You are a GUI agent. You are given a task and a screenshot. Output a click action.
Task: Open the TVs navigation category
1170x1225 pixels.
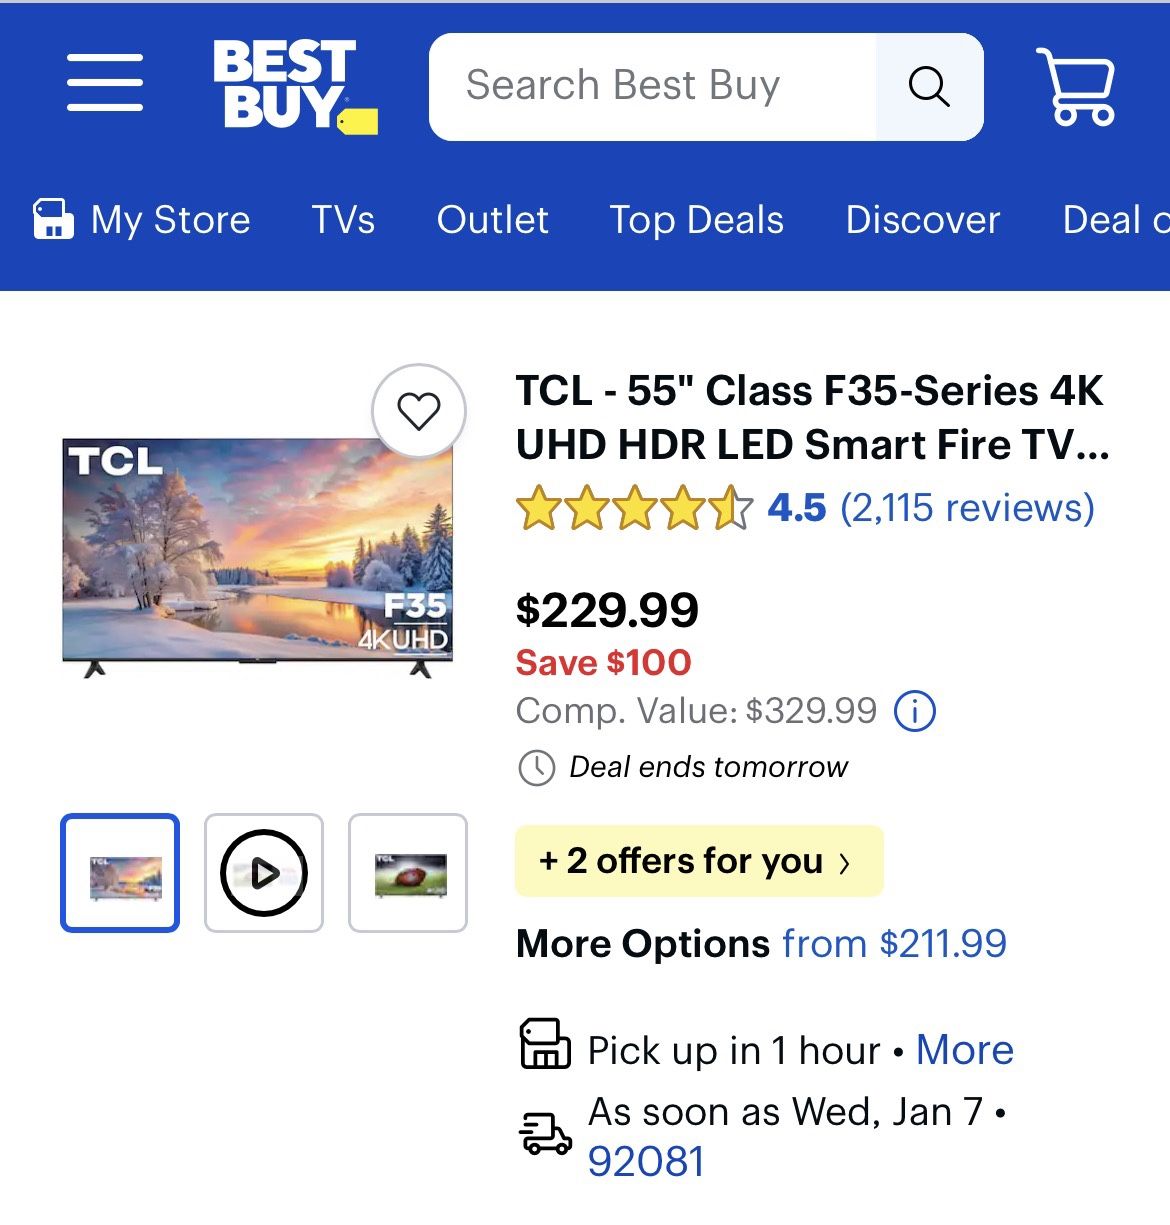(x=342, y=220)
